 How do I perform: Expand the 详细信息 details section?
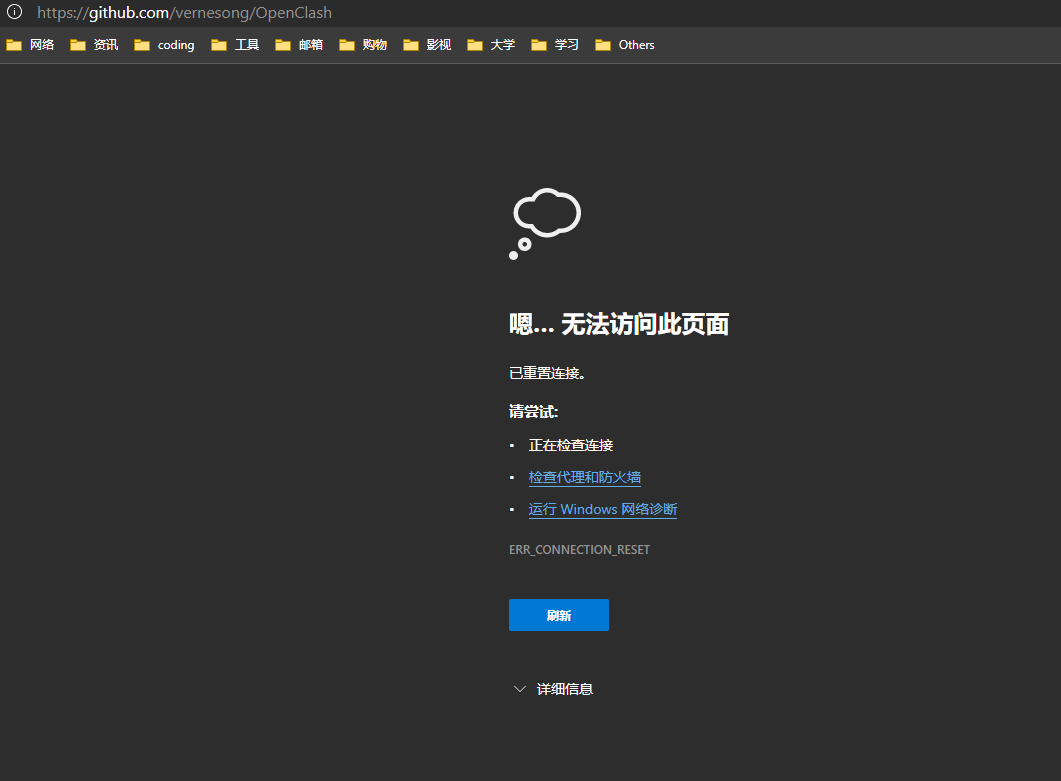pyautogui.click(x=519, y=688)
